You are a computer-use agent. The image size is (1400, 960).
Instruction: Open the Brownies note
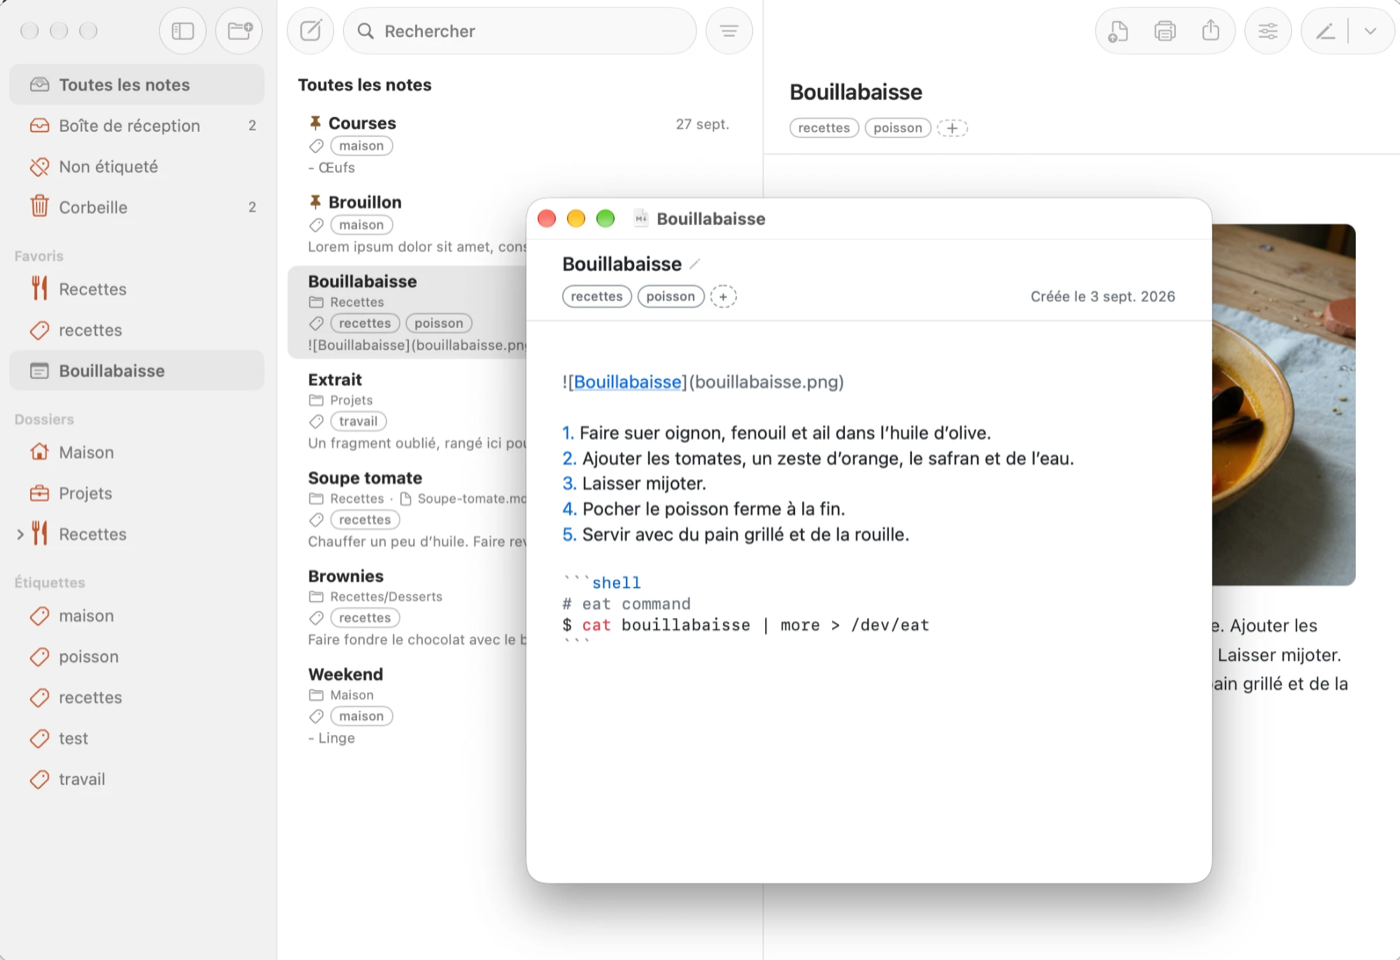point(408,607)
